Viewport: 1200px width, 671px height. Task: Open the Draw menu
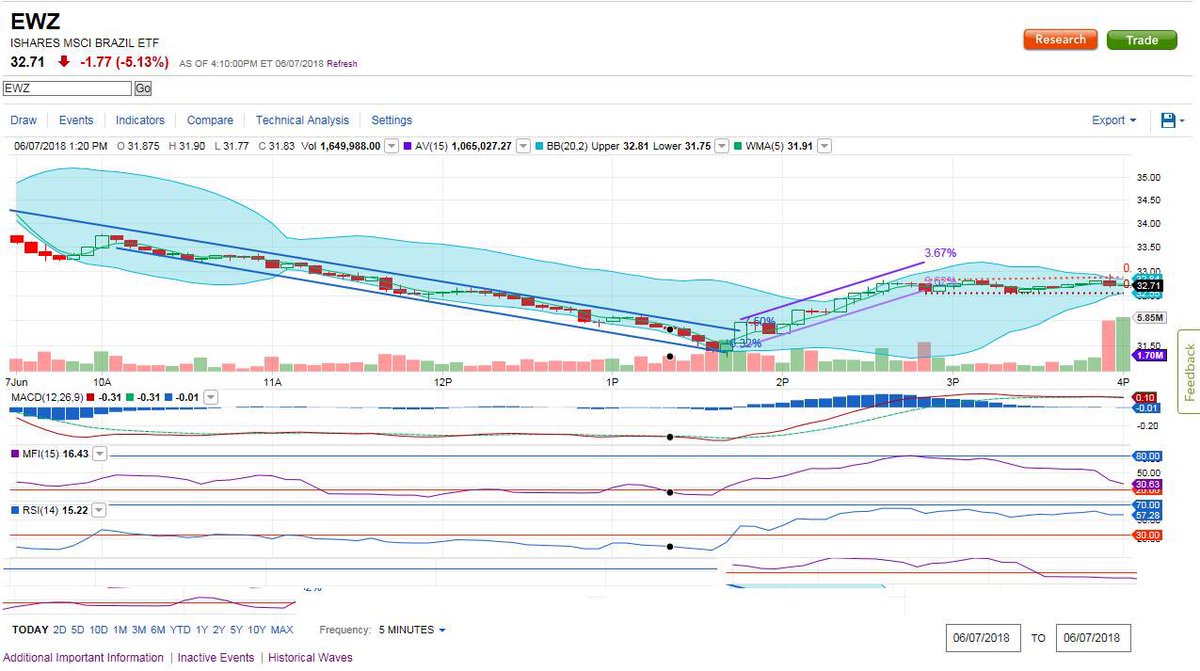point(23,120)
